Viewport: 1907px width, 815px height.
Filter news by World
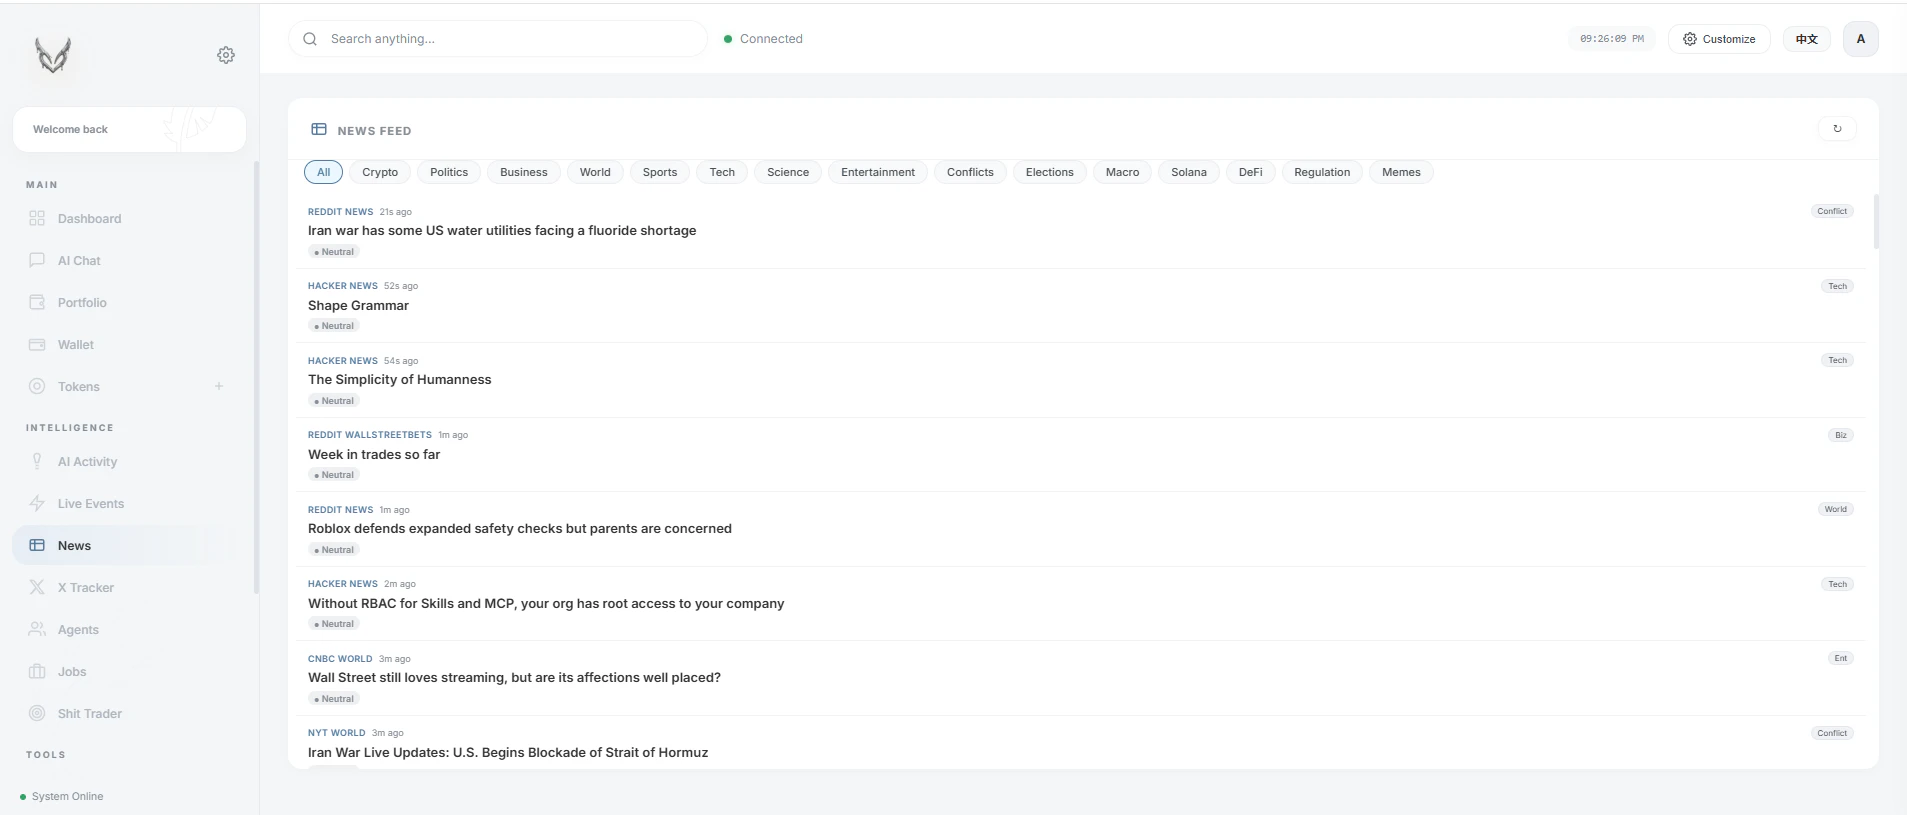(x=595, y=172)
